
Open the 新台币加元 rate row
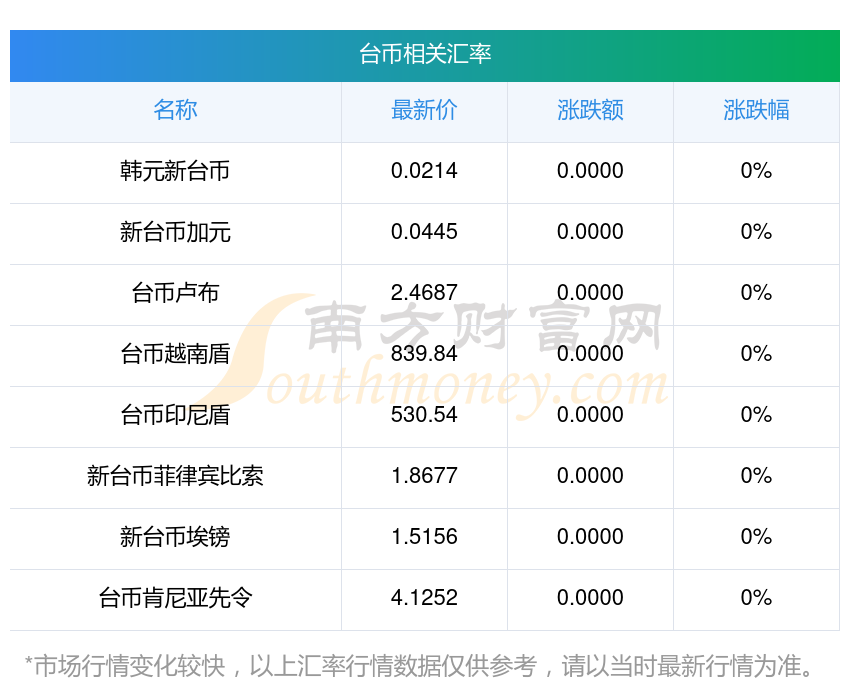click(175, 232)
